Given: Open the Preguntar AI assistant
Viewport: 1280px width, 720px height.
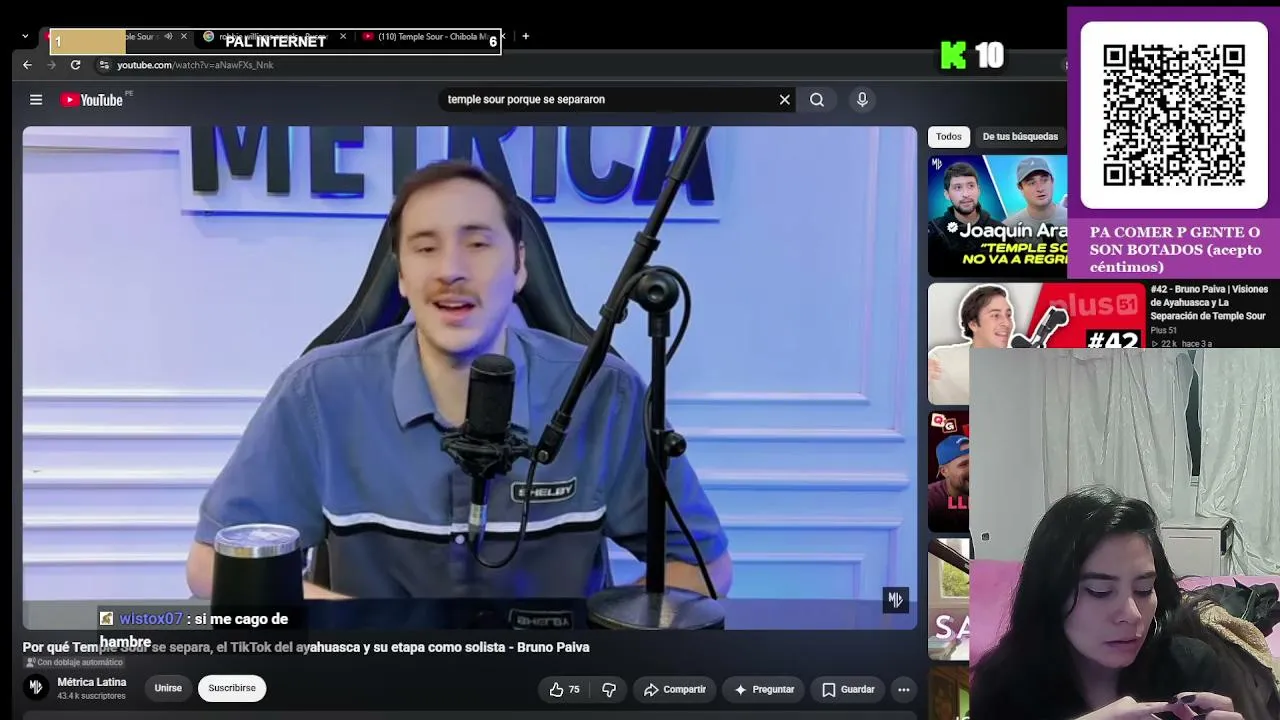Looking at the screenshot, I should tap(764, 689).
